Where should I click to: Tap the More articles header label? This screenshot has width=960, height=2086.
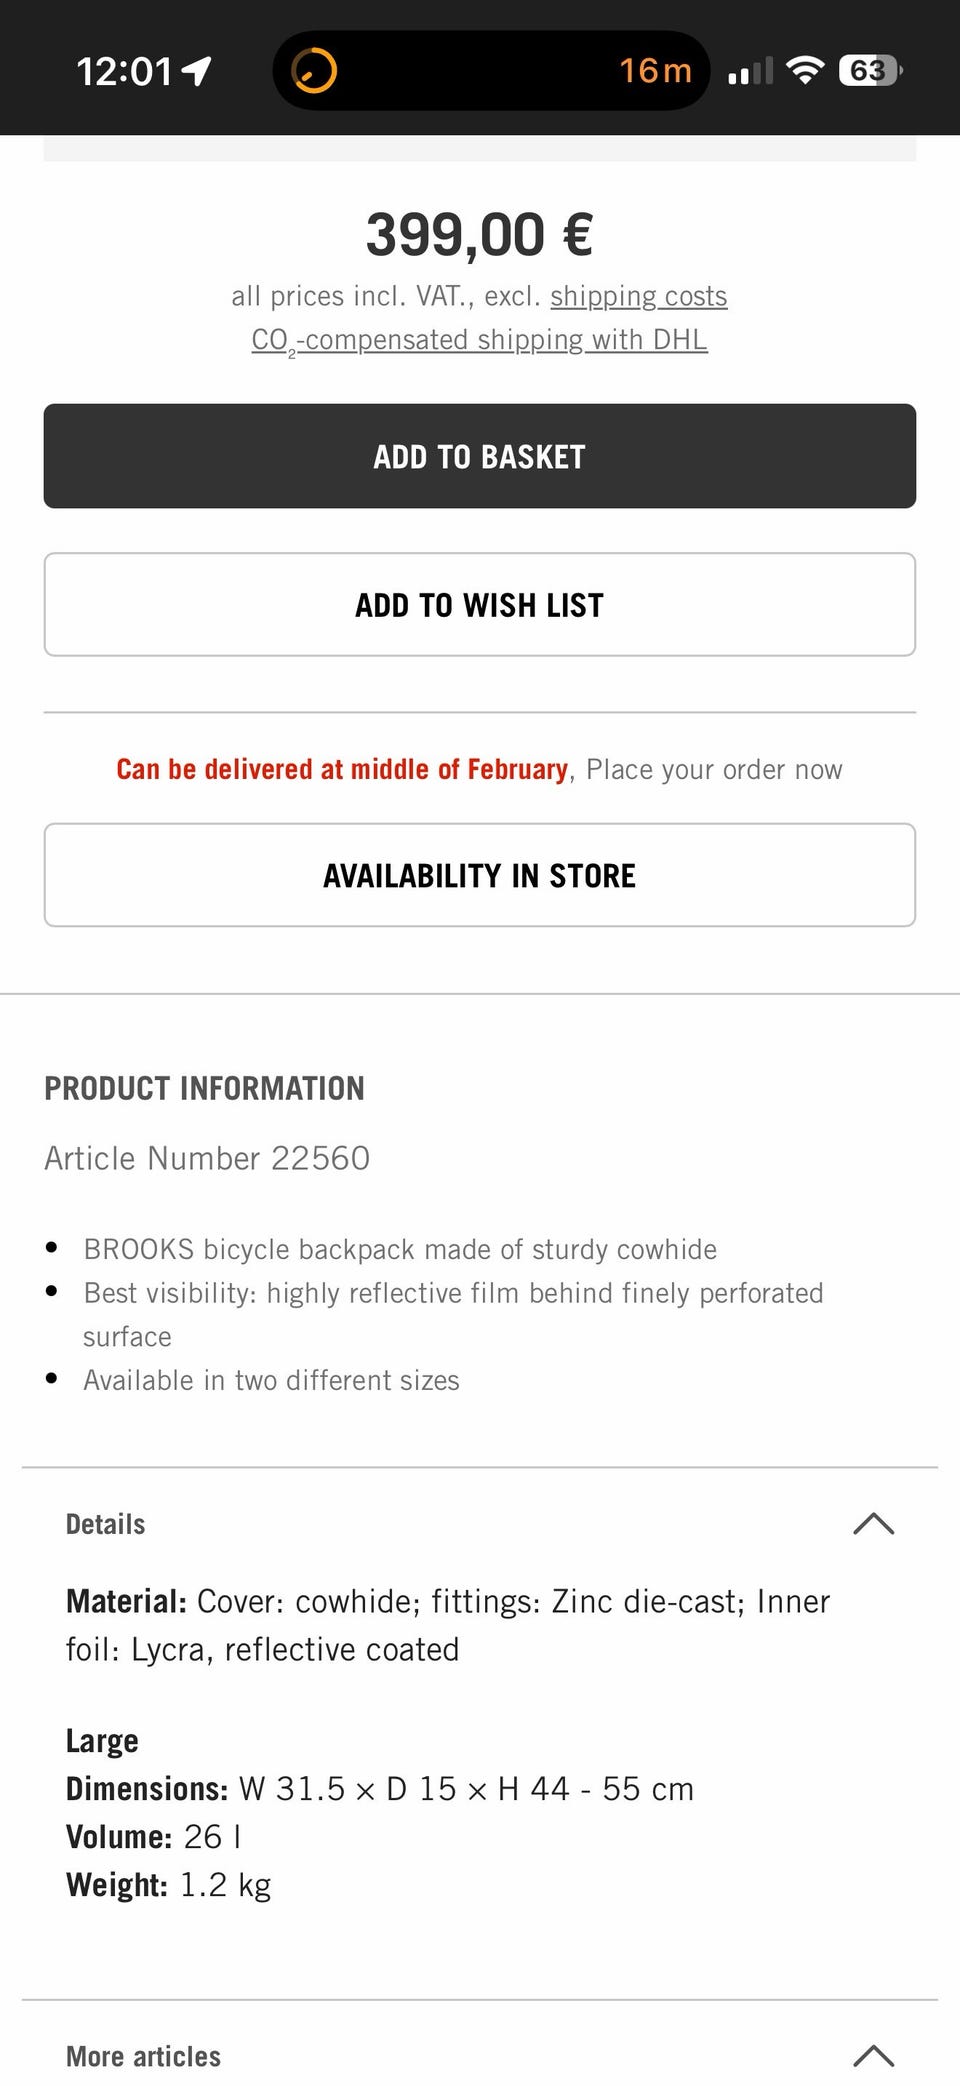(x=143, y=2056)
